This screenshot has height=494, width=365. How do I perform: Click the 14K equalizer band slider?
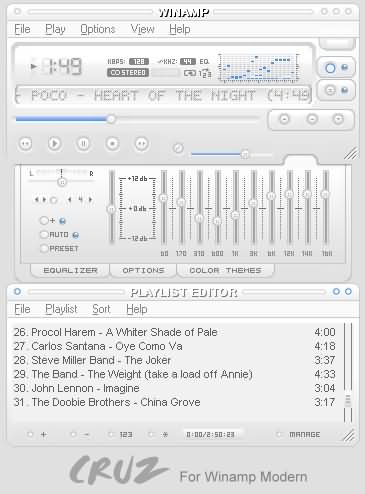(308, 194)
